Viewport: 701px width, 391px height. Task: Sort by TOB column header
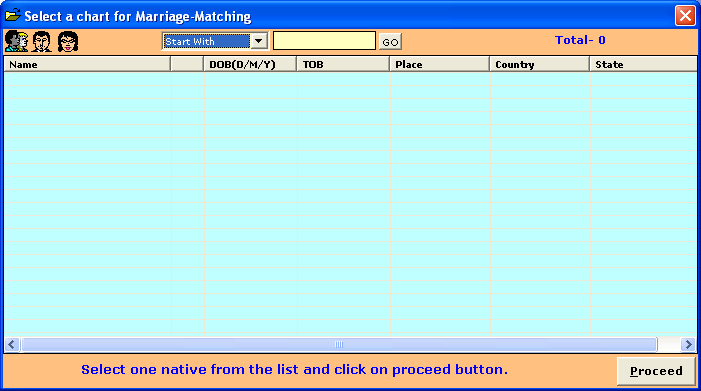[x=343, y=64]
